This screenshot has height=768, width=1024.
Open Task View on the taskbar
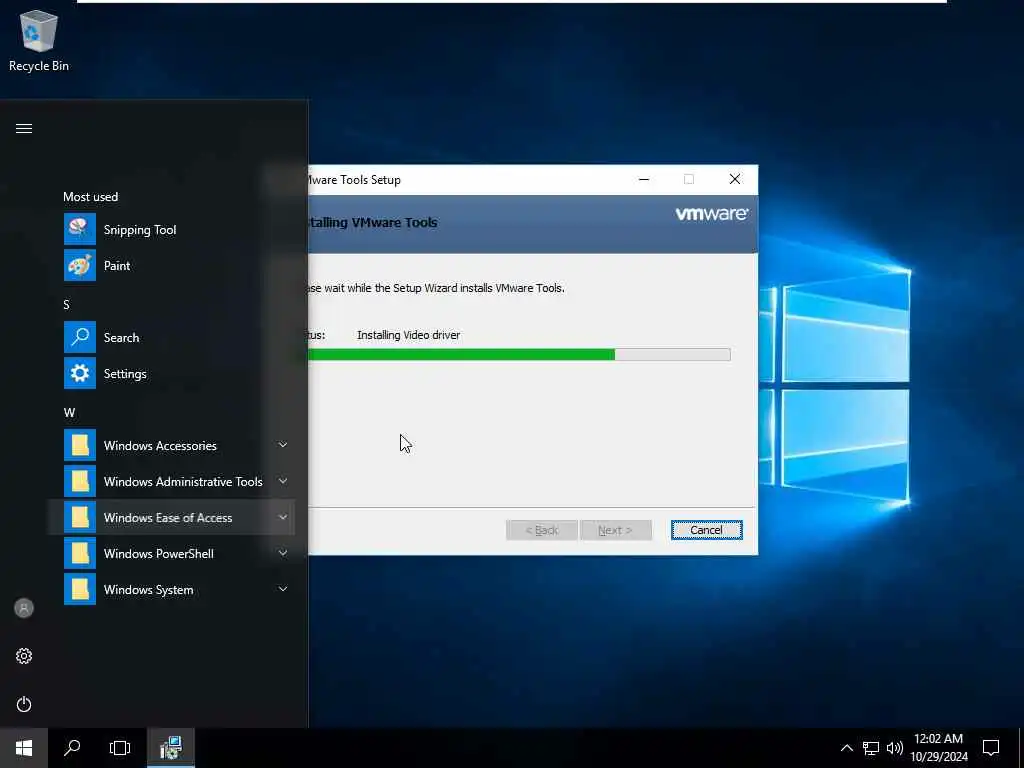coord(120,748)
